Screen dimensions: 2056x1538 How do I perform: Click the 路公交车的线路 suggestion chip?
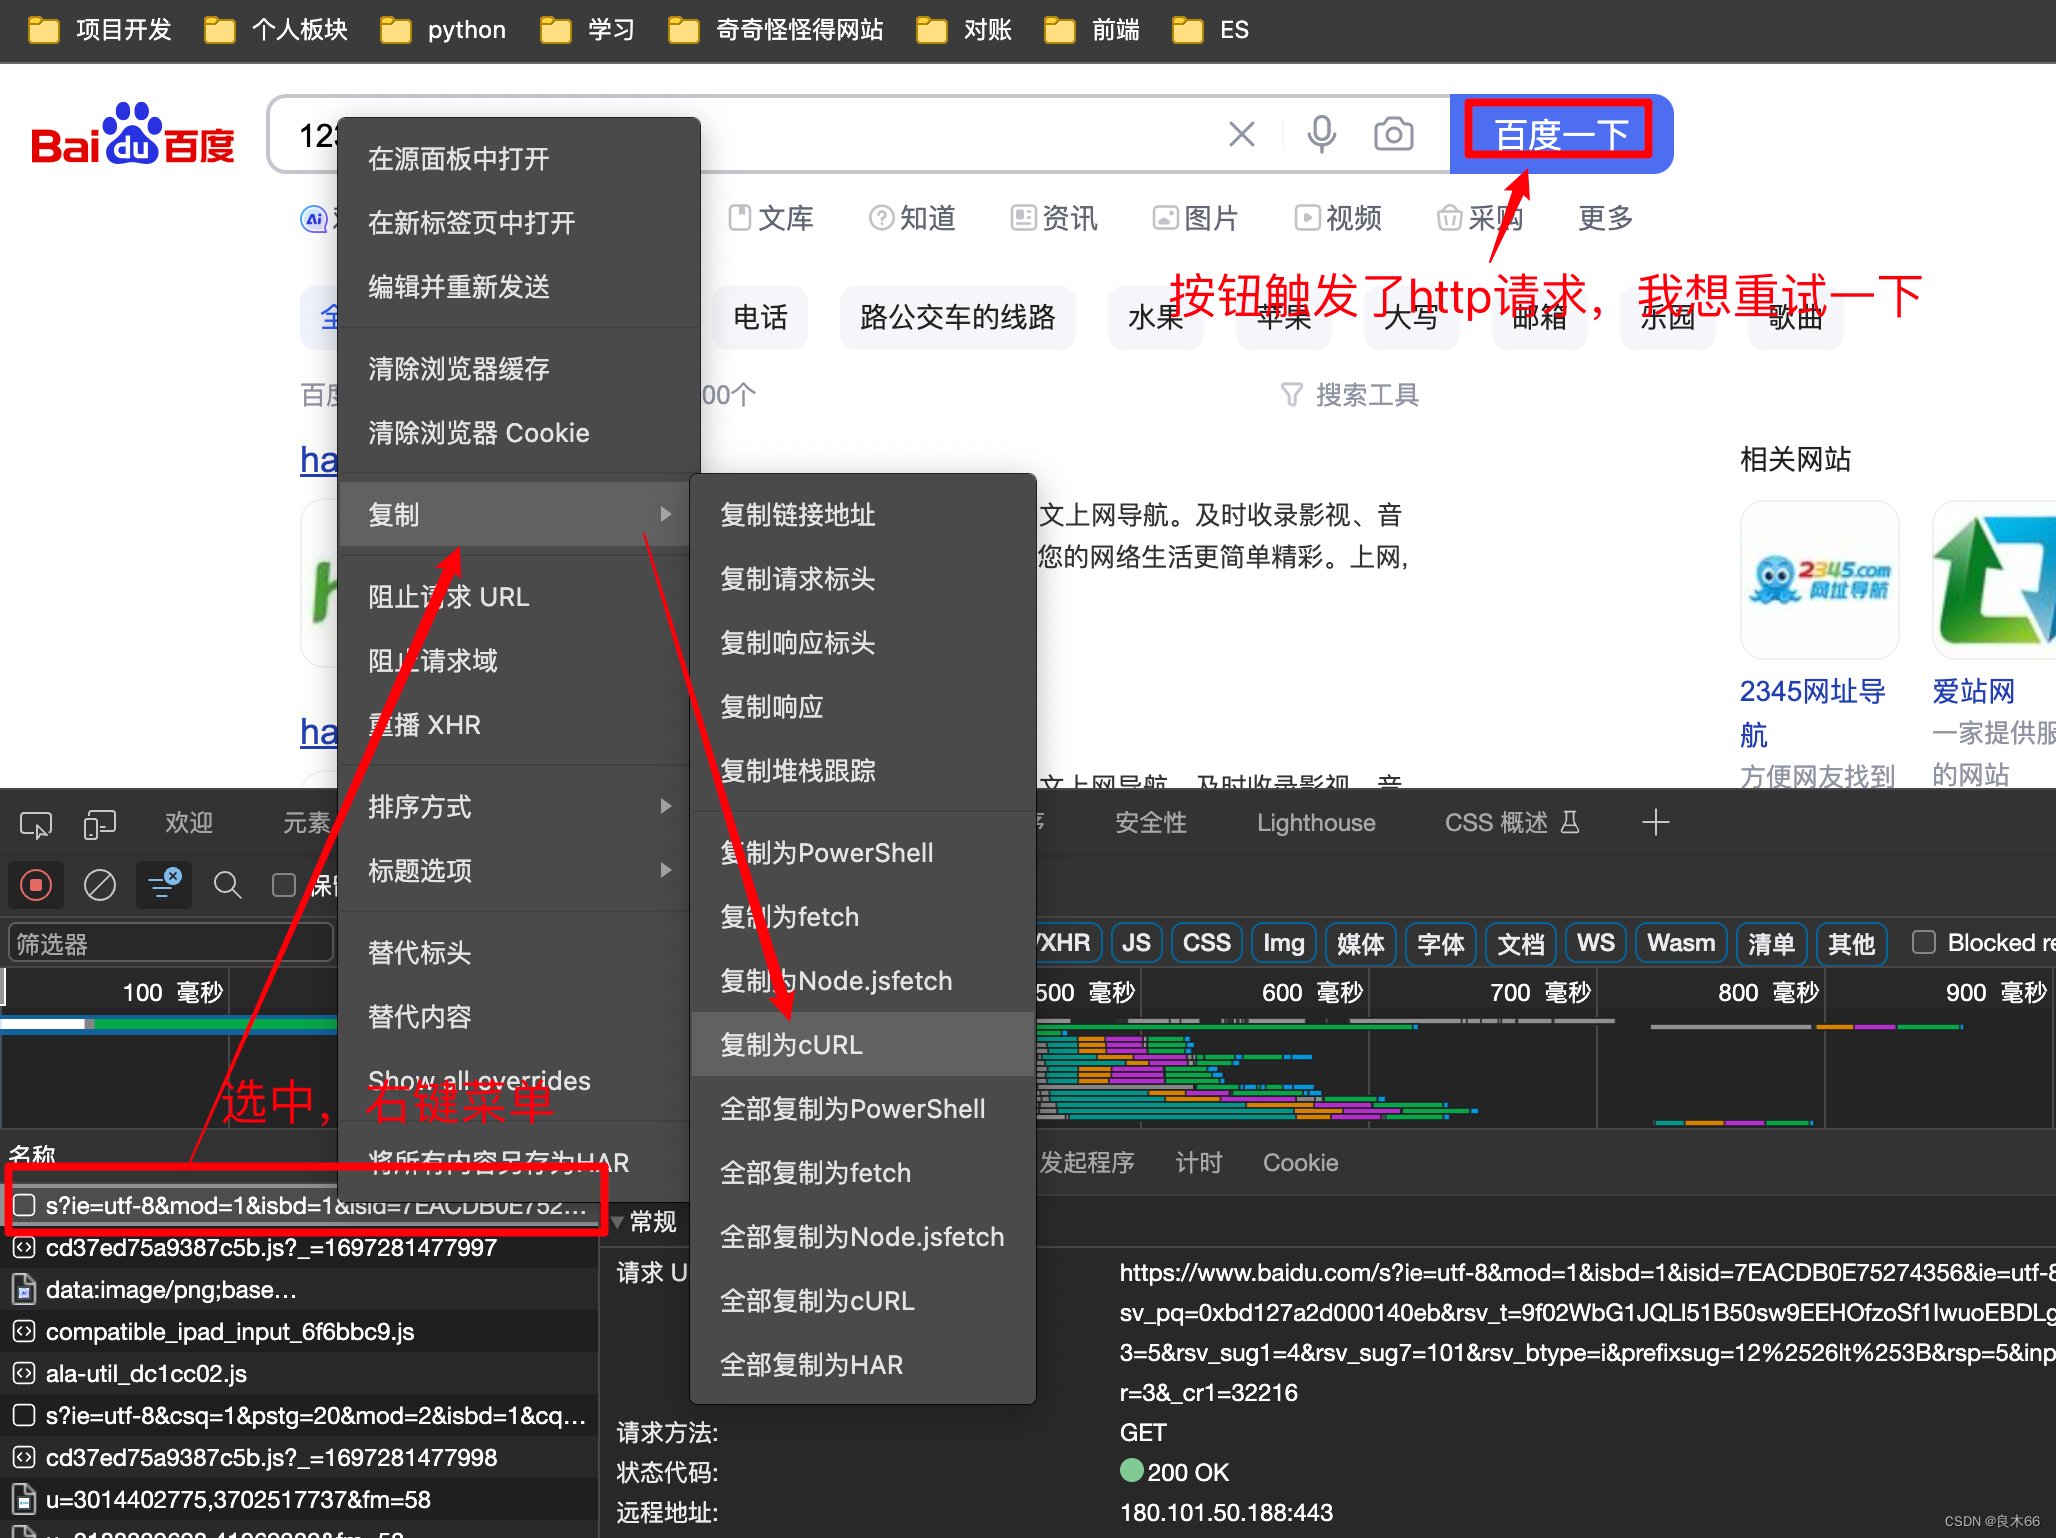click(x=958, y=318)
